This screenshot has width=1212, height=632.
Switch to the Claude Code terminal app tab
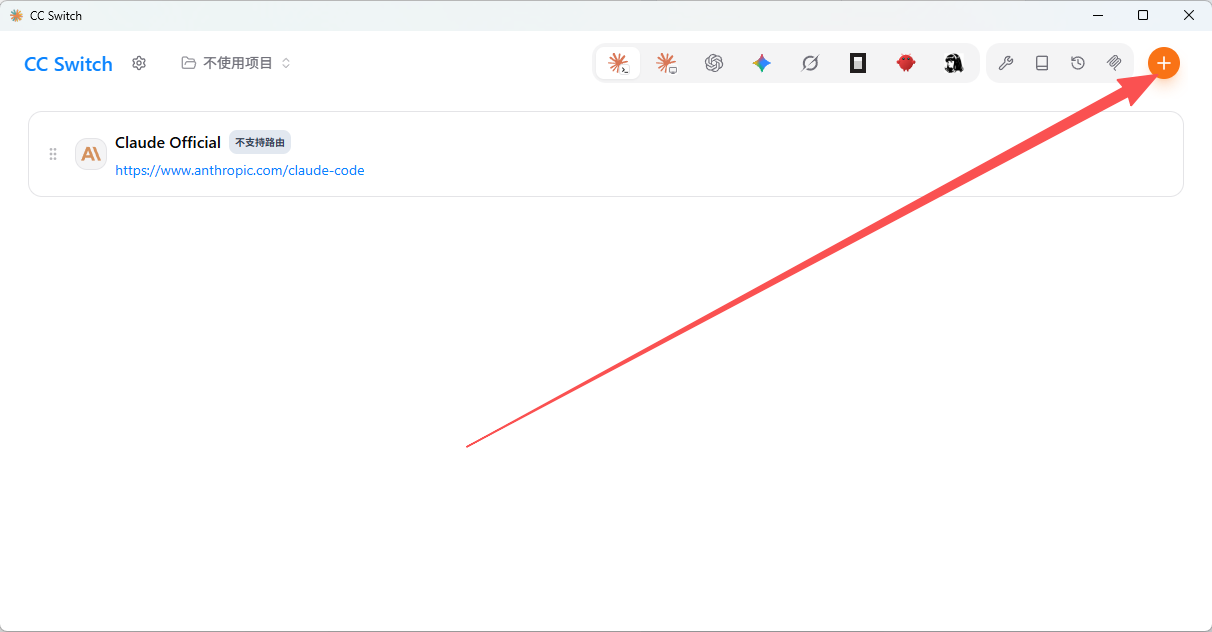point(618,63)
